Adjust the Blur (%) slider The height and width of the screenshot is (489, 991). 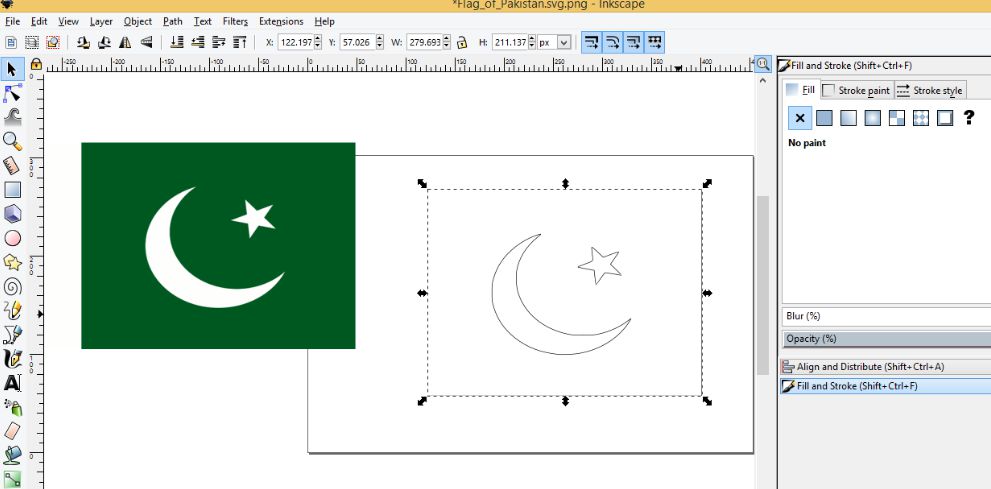click(x=887, y=316)
